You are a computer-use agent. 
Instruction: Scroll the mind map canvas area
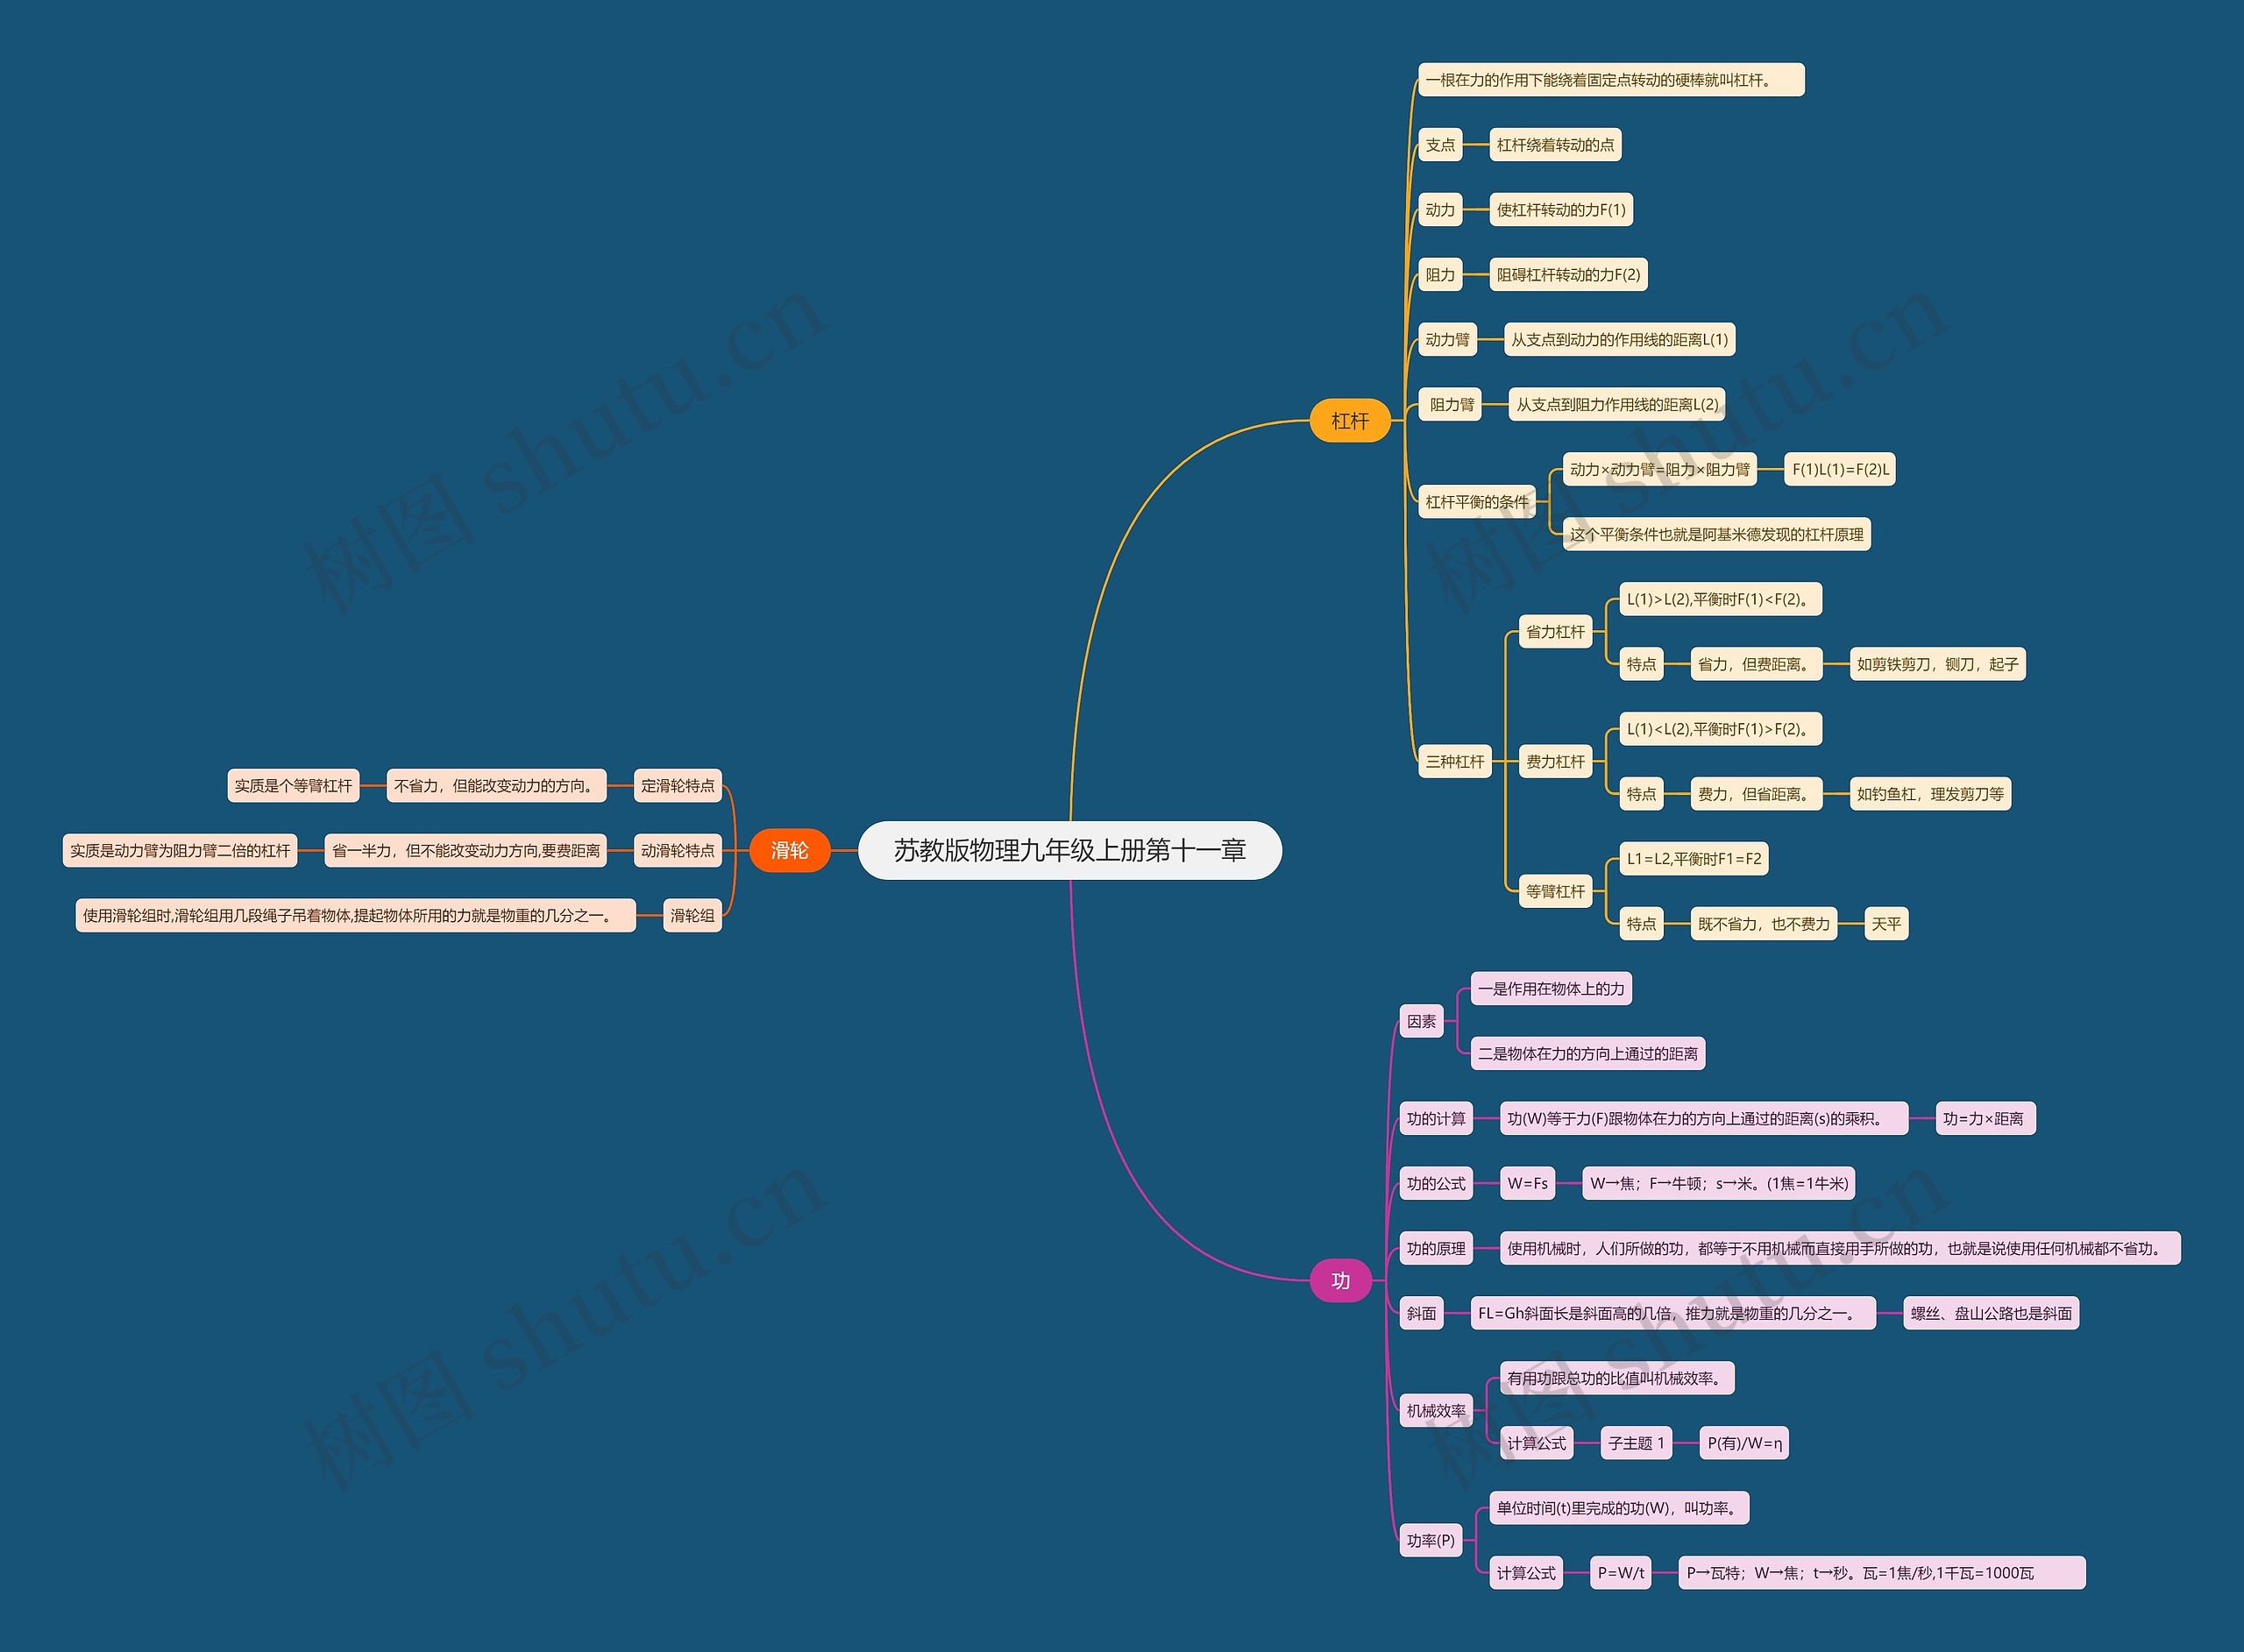(x=1122, y=826)
